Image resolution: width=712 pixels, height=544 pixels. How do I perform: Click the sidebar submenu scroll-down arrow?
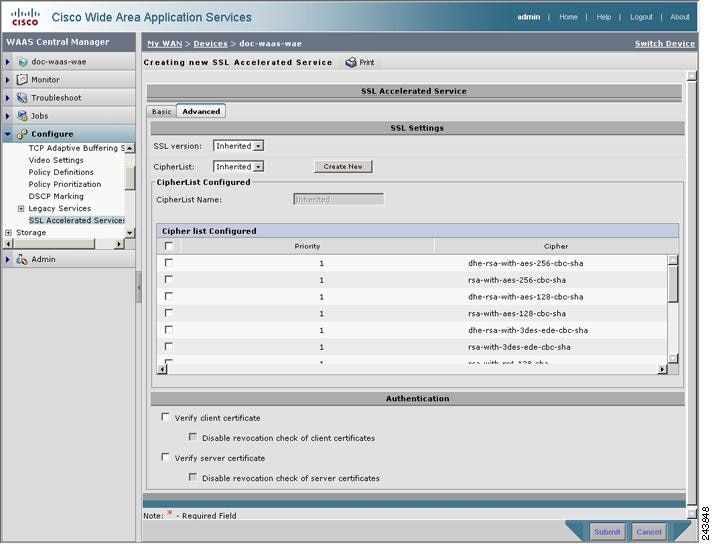click(x=130, y=232)
